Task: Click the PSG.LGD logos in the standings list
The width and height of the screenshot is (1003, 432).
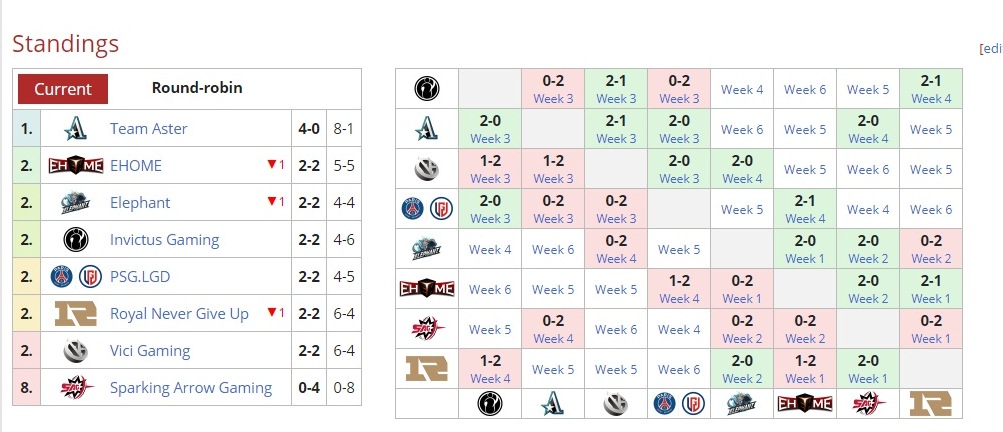Action: [76, 277]
